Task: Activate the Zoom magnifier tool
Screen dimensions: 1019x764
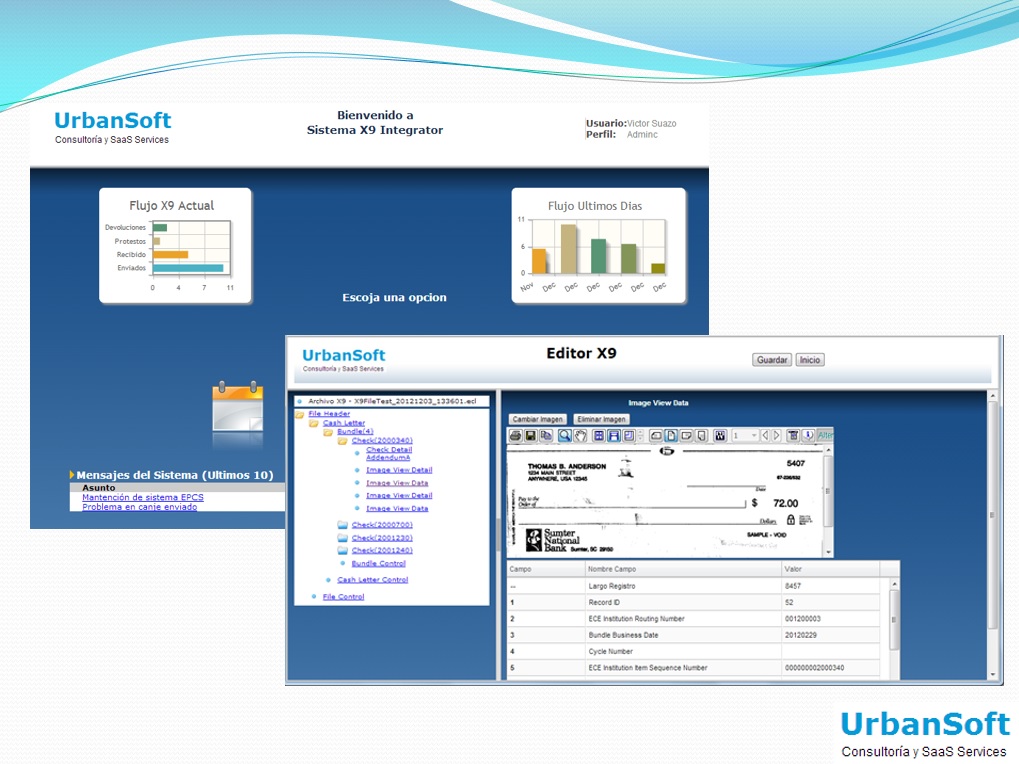Action: (565, 437)
